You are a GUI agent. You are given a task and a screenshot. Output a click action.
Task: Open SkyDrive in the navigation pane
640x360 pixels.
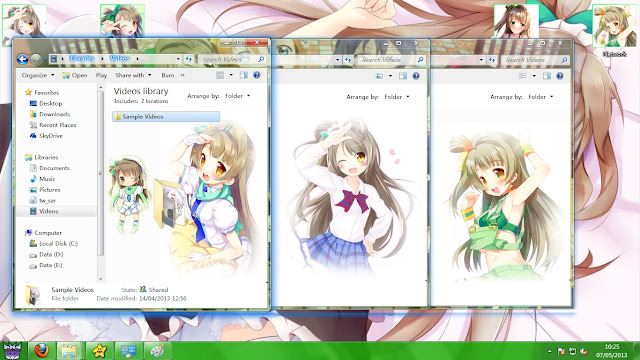[x=46, y=136]
